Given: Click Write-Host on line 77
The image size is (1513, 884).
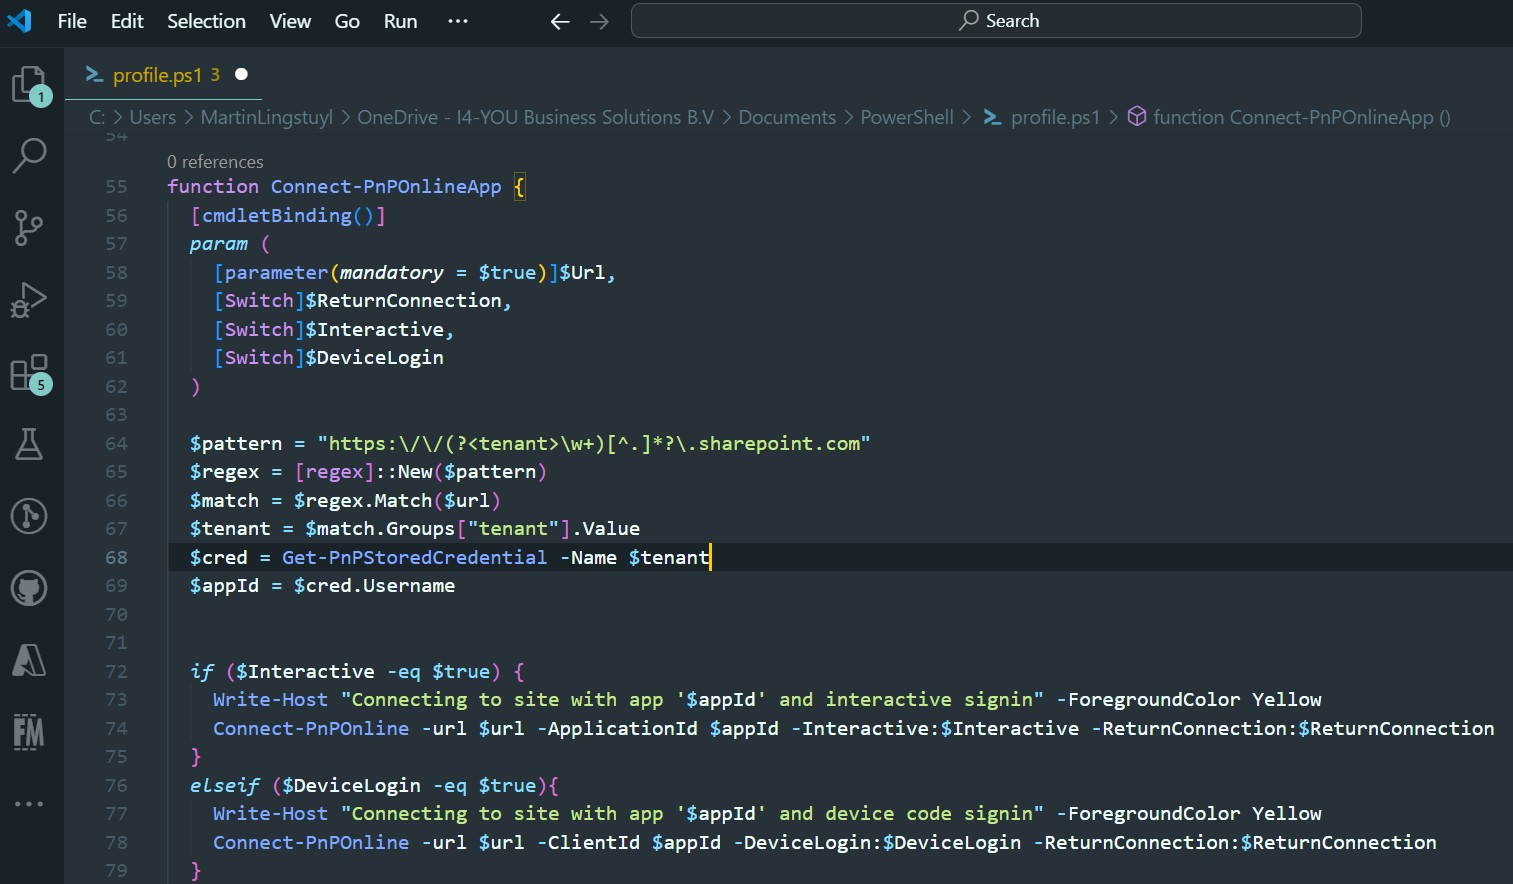Looking at the screenshot, I should click(270, 814).
